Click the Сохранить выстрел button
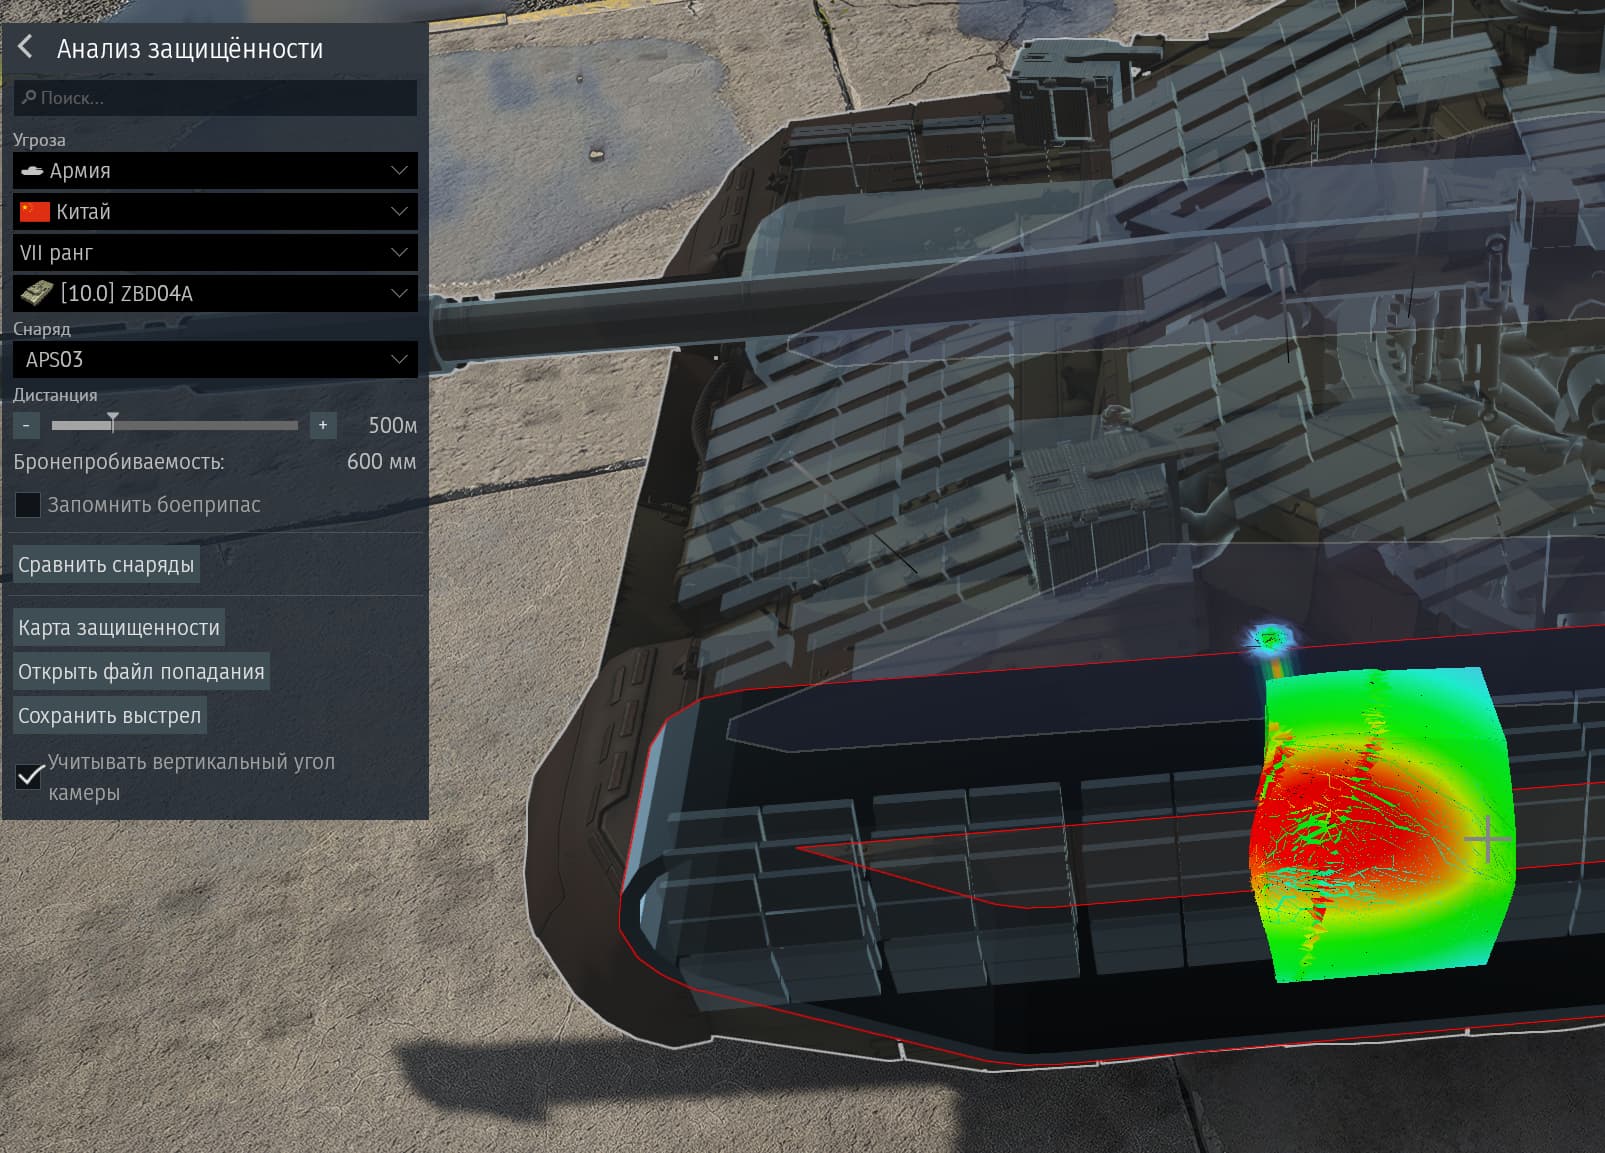This screenshot has height=1153, width=1605. coord(110,716)
